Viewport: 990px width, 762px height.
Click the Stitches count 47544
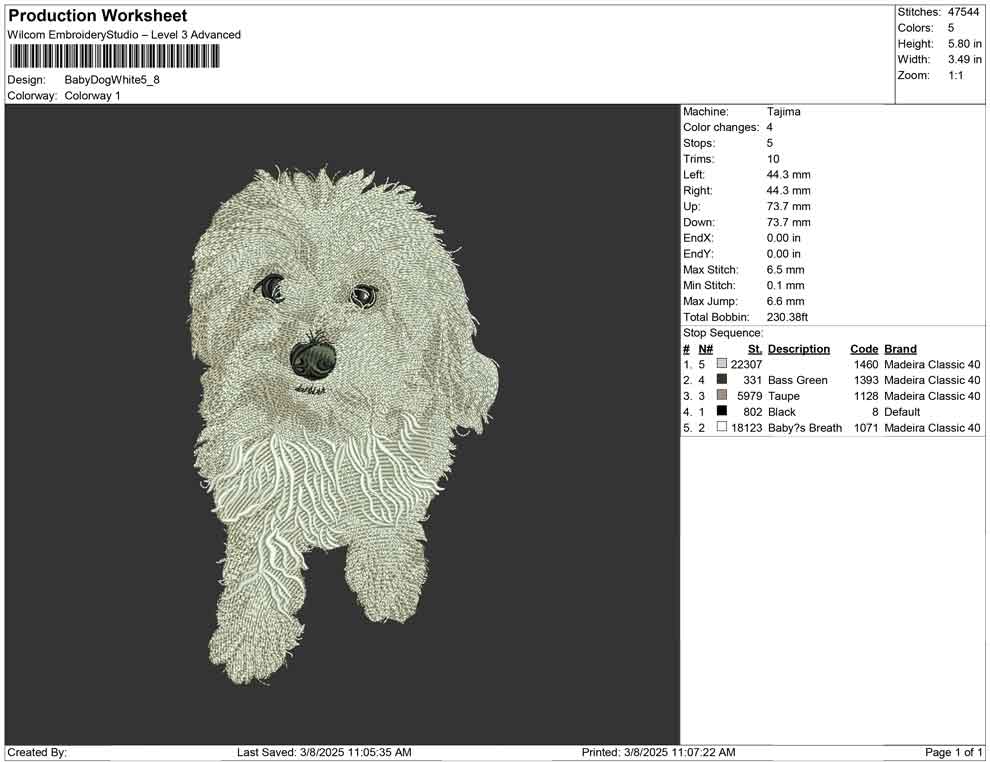[964, 12]
